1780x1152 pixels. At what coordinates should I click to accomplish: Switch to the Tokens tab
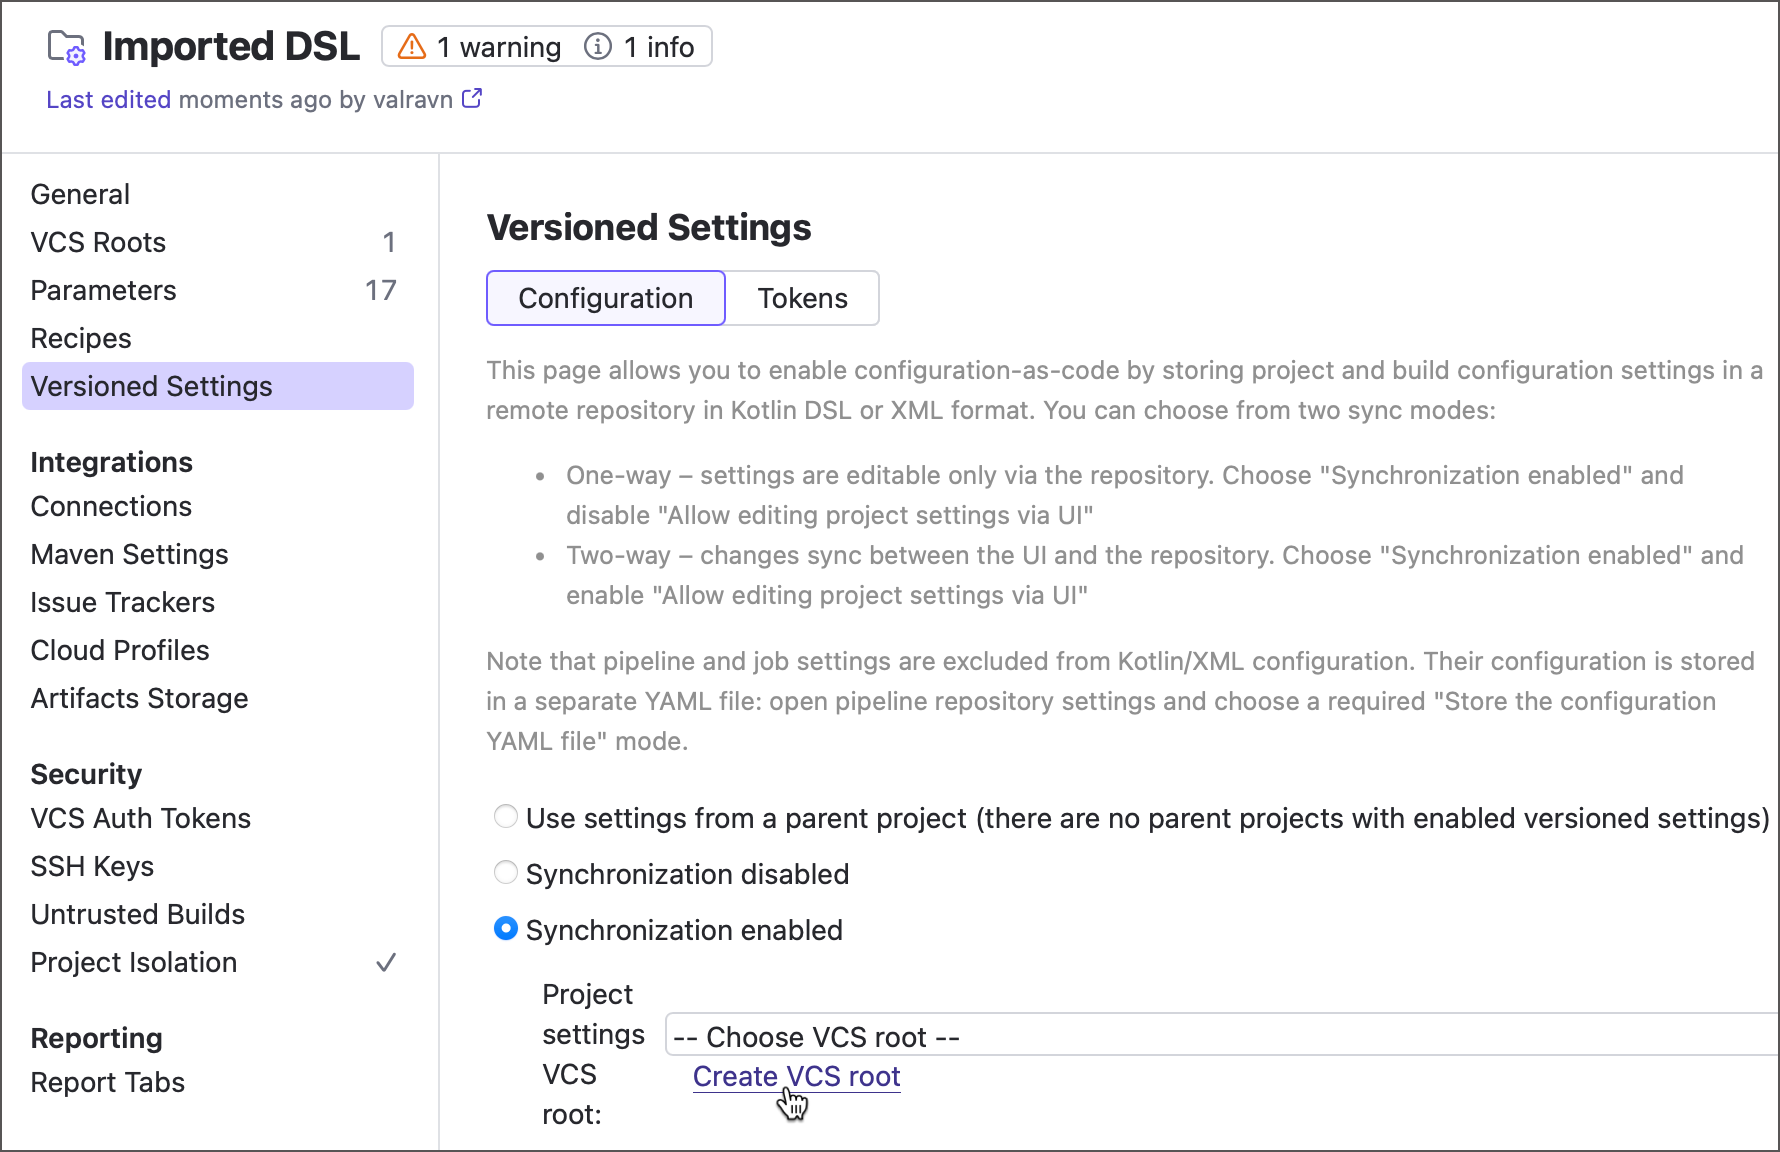pyautogui.click(x=802, y=298)
